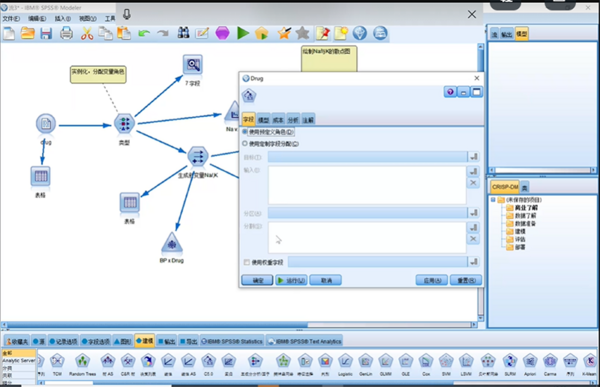Open the field picker for weight field
The image size is (600, 387).
(474, 262)
